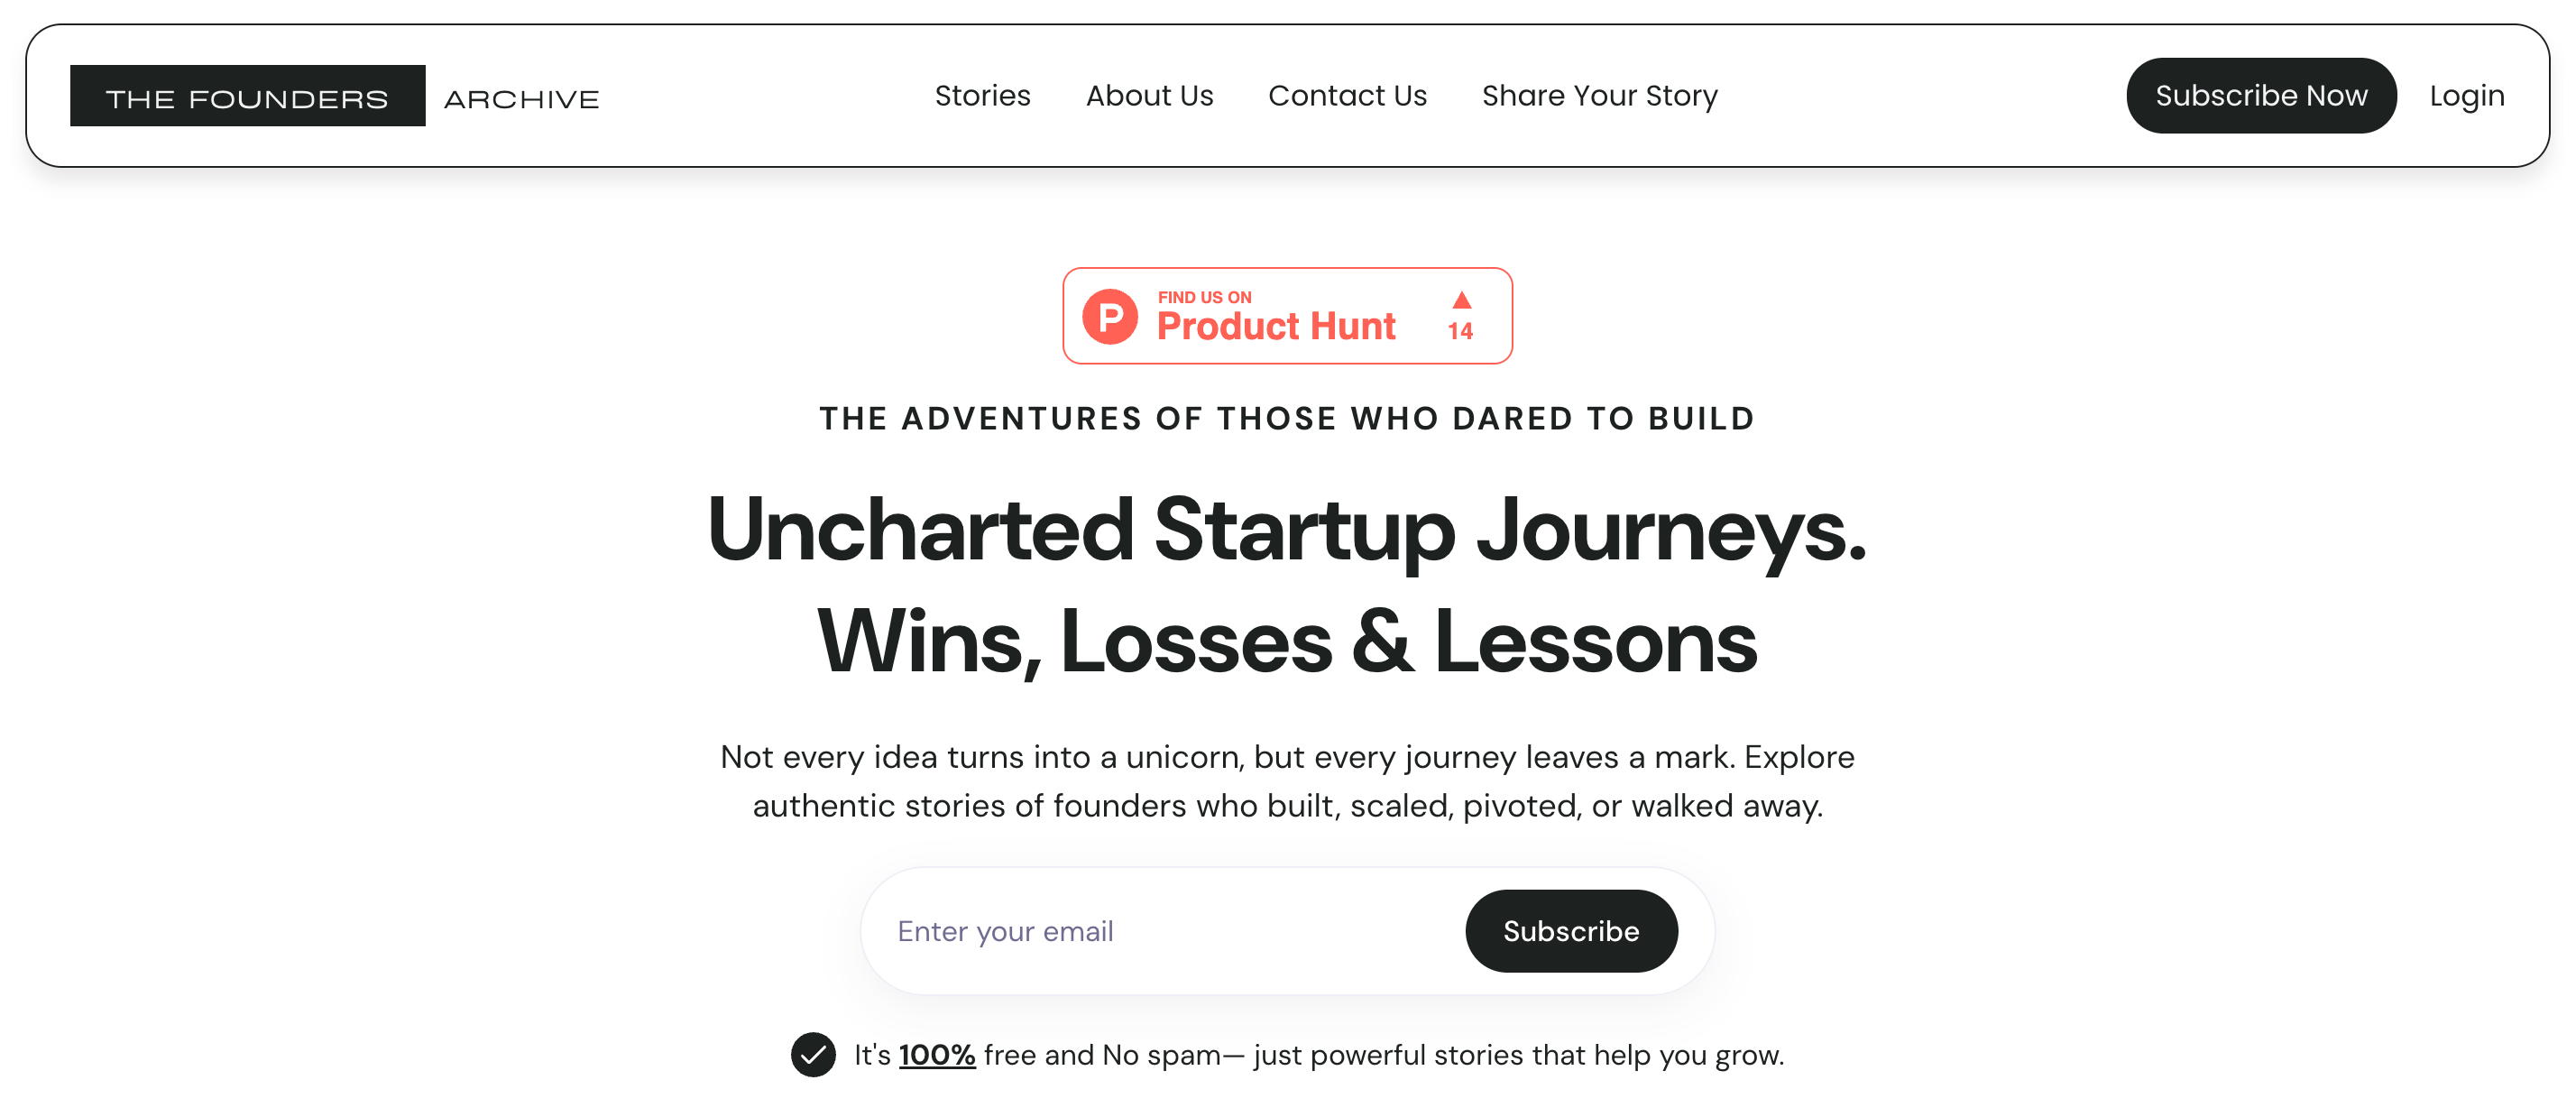This screenshot has width=2576, height=1117.
Task: Open the Stories nav item
Action: (x=982, y=96)
